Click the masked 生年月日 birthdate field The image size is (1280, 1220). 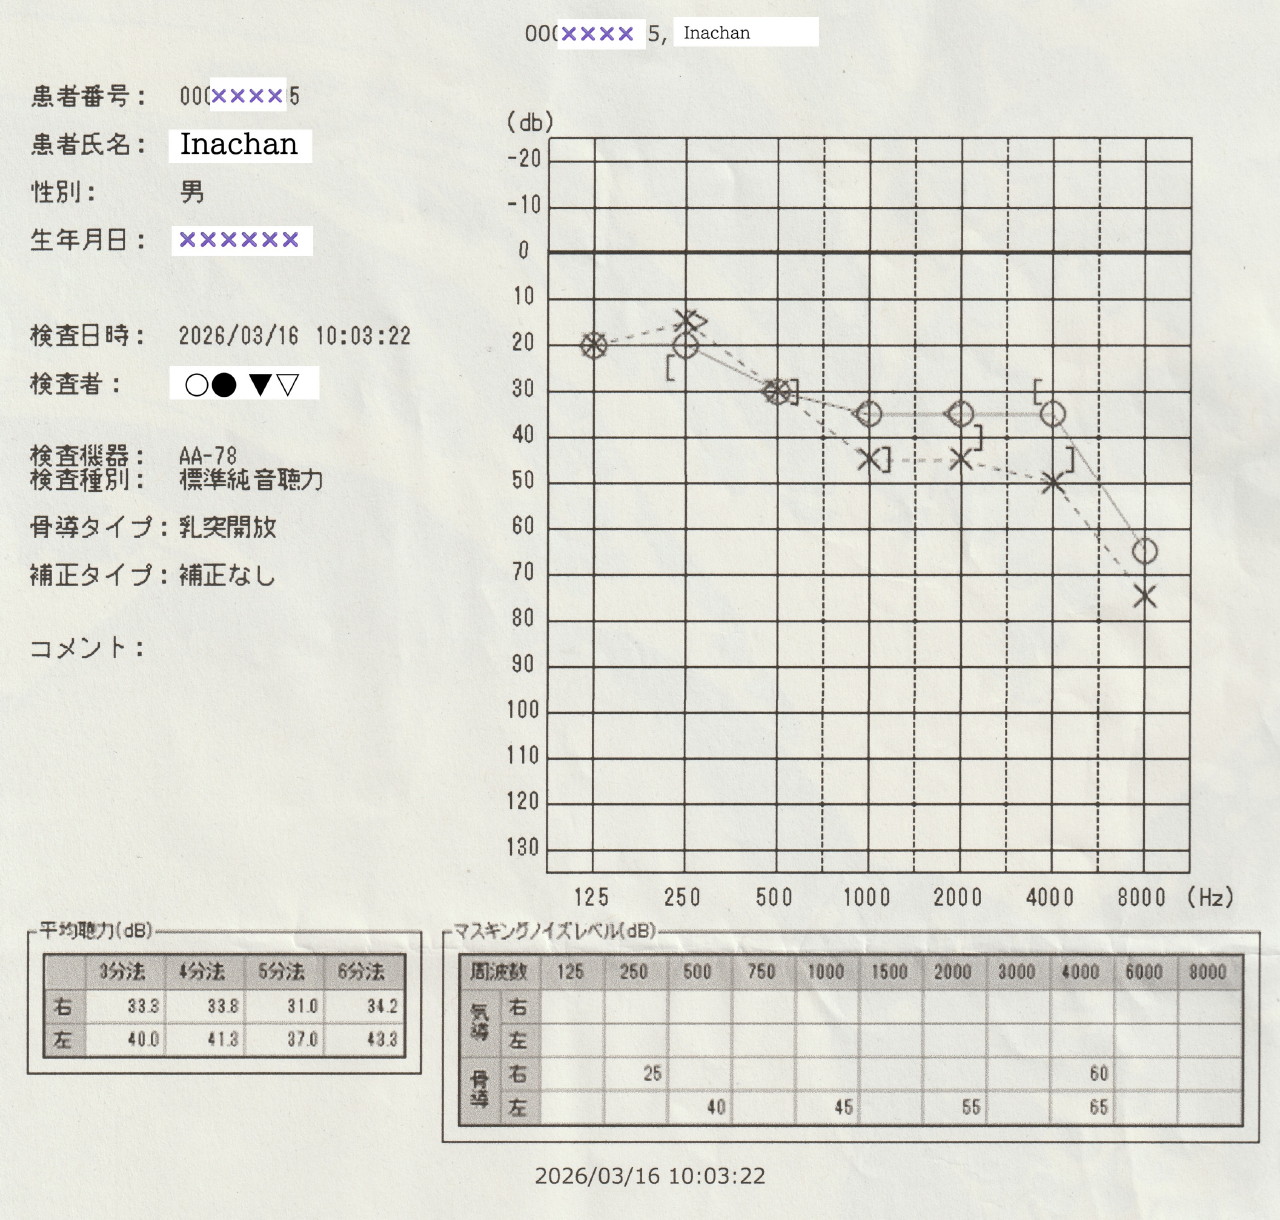click(240, 240)
